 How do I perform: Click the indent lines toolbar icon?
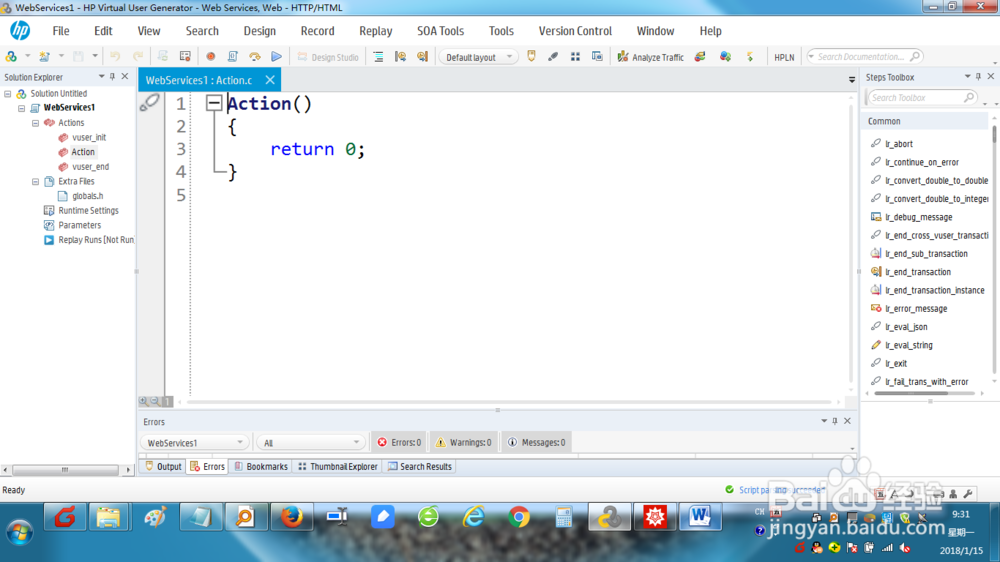pyautogui.click(x=378, y=57)
